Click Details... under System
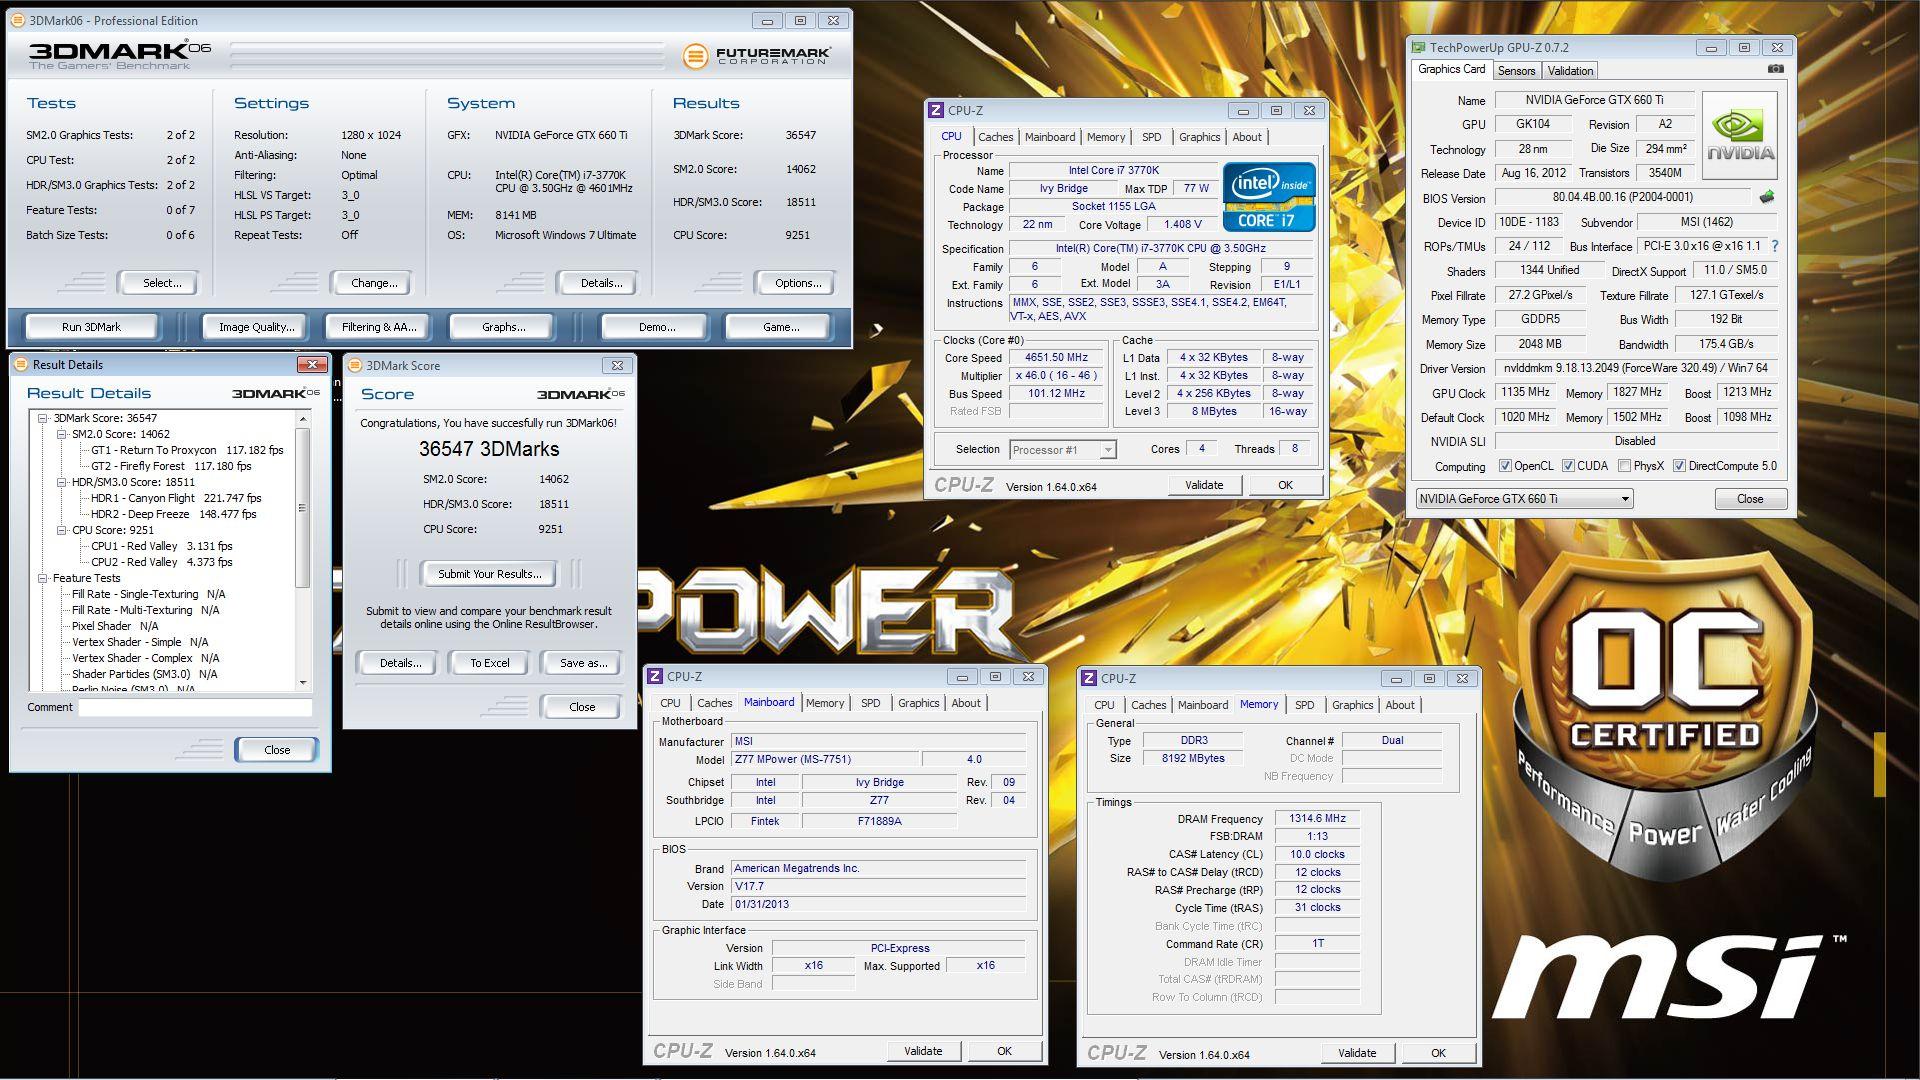1920x1080 pixels. 601,283
